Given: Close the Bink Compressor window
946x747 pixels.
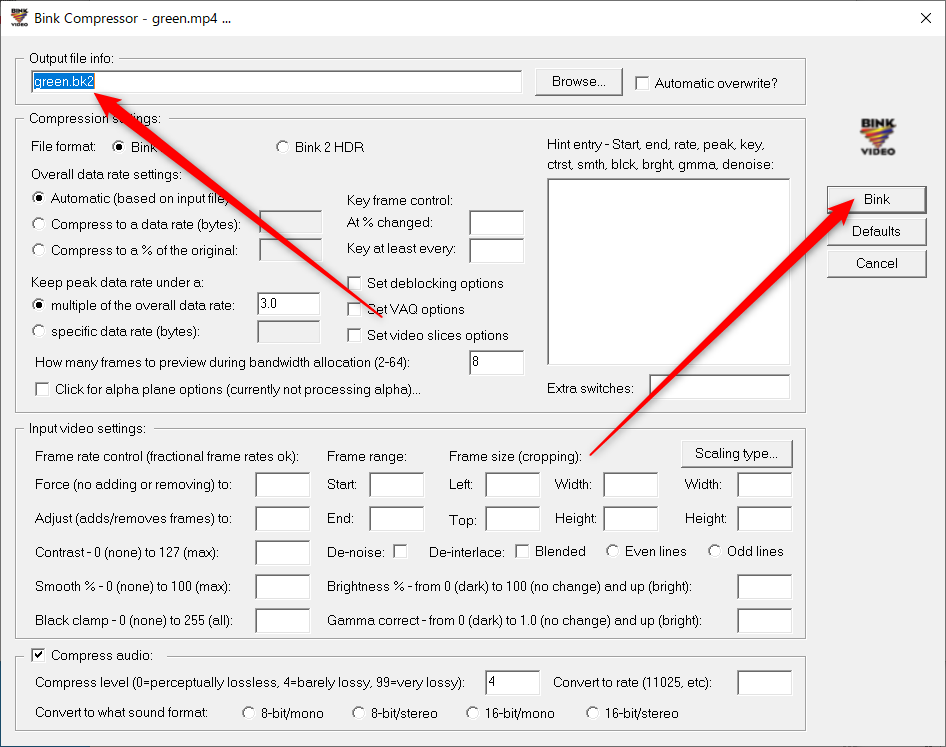Looking at the screenshot, I should [925, 18].
